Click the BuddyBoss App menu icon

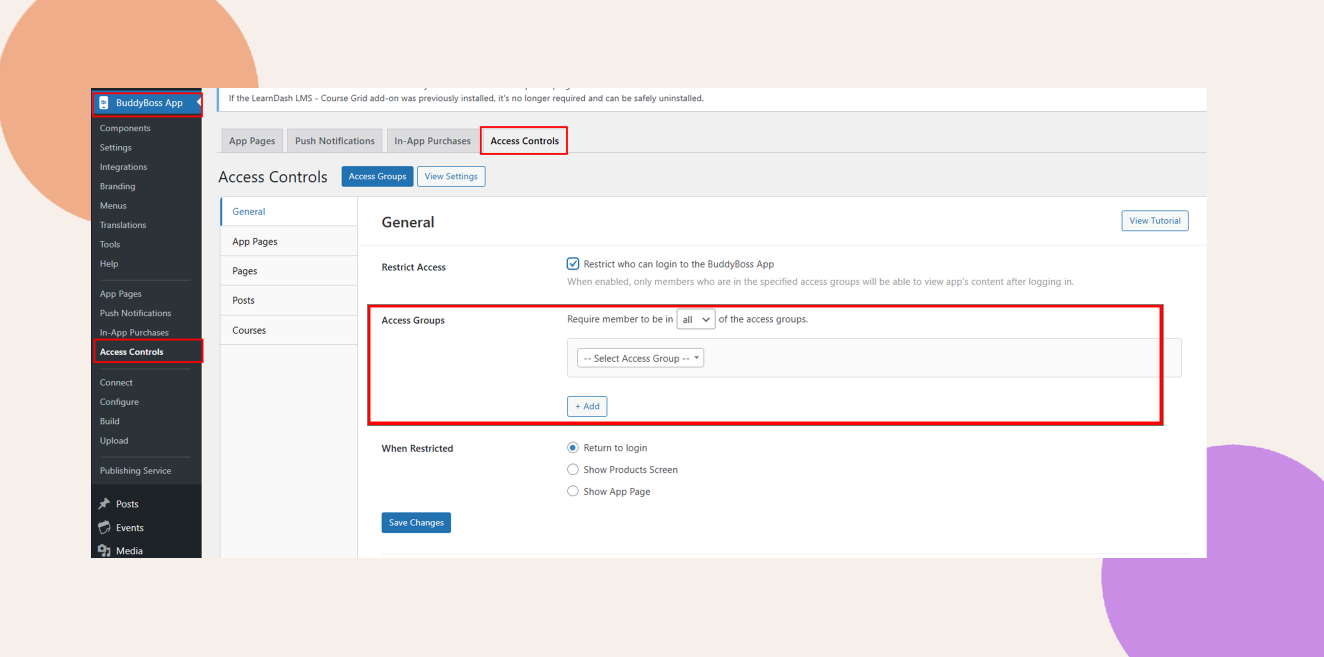[103, 102]
